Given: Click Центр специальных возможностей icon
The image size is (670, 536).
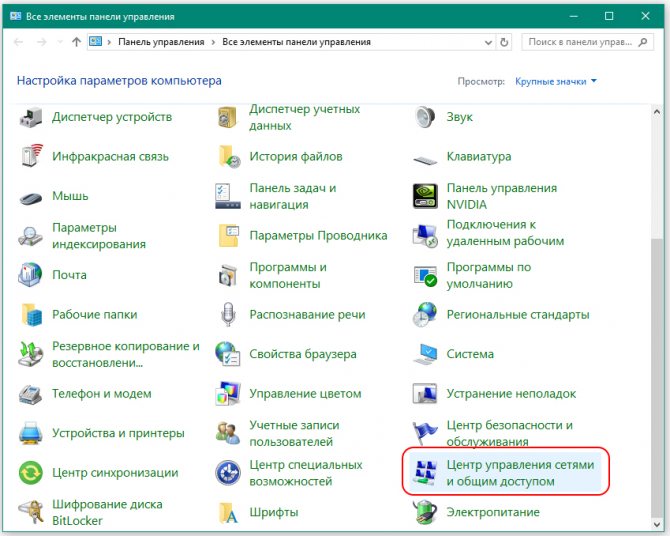Looking at the screenshot, I should pos(228,473).
